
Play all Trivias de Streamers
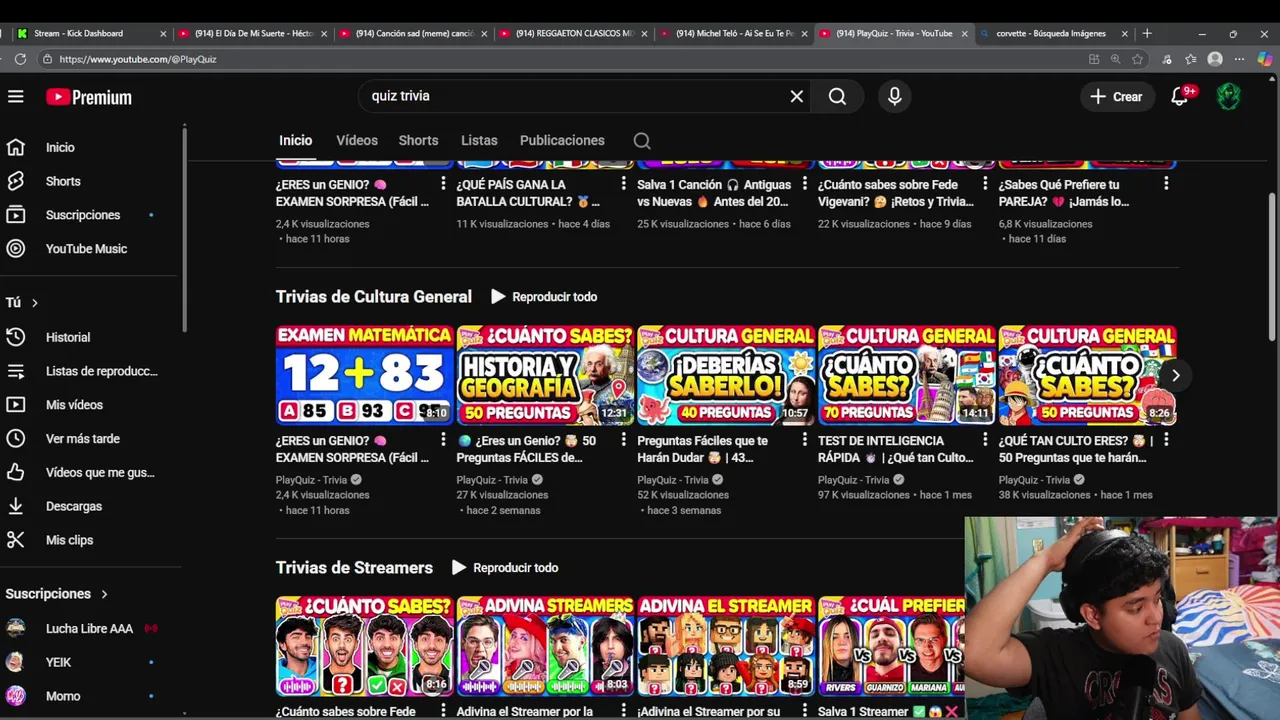[505, 568]
